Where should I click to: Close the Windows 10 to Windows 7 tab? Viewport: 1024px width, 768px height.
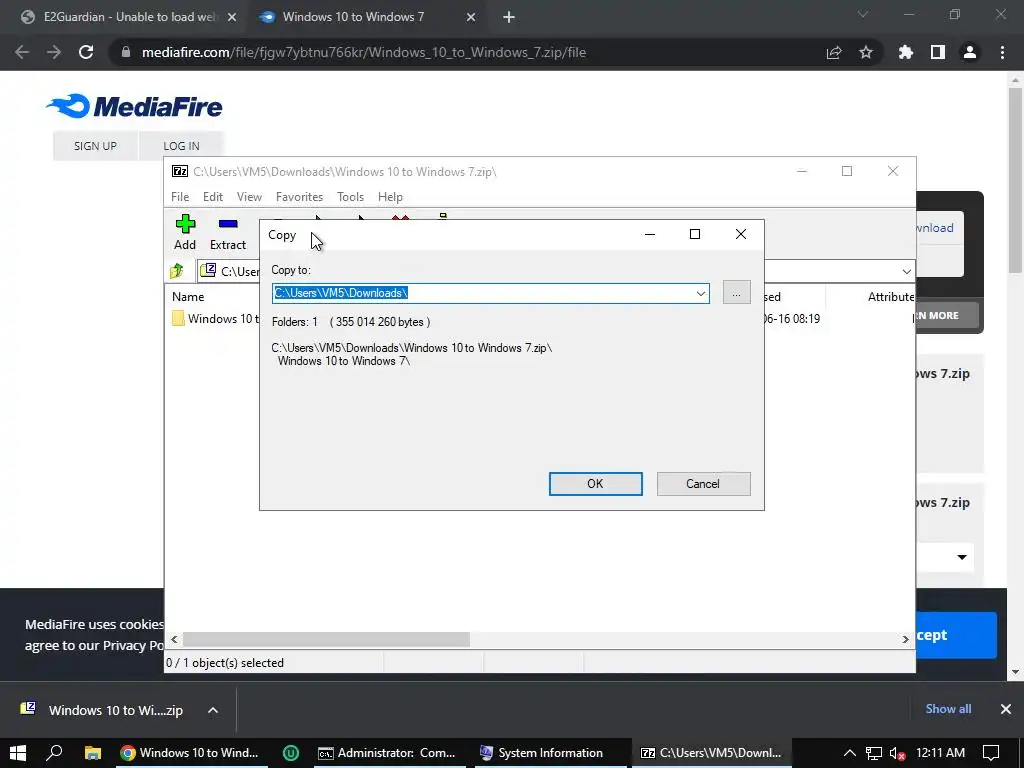click(471, 18)
